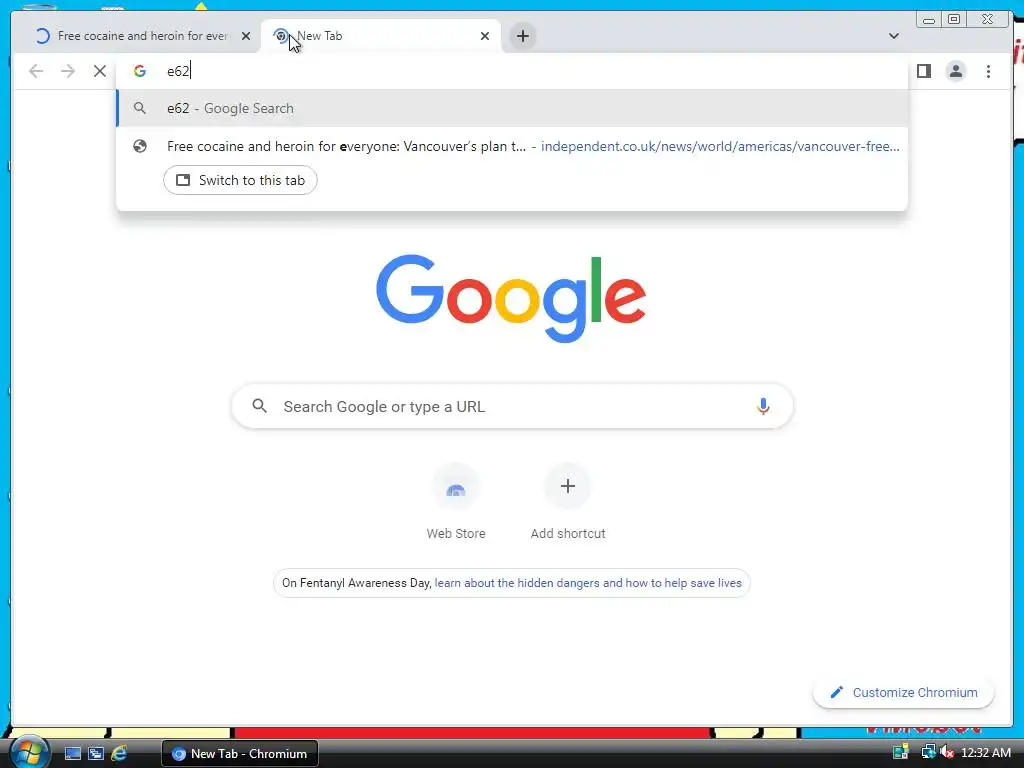The image size is (1024, 768).
Task: Click the muted volume tray icon
Action: point(947,753)
